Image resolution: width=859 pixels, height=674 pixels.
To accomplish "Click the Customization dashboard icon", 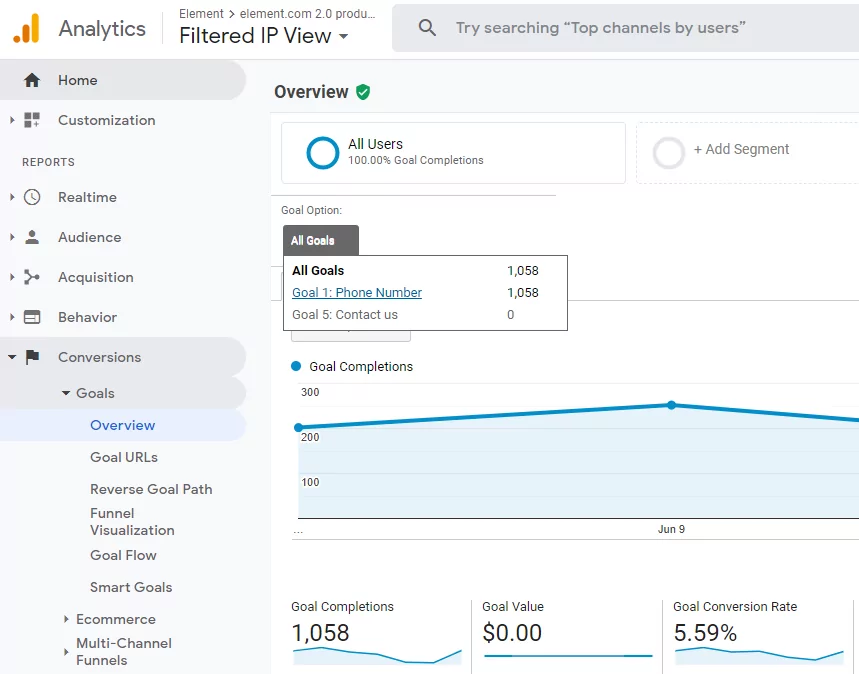I will coord(32,120).
